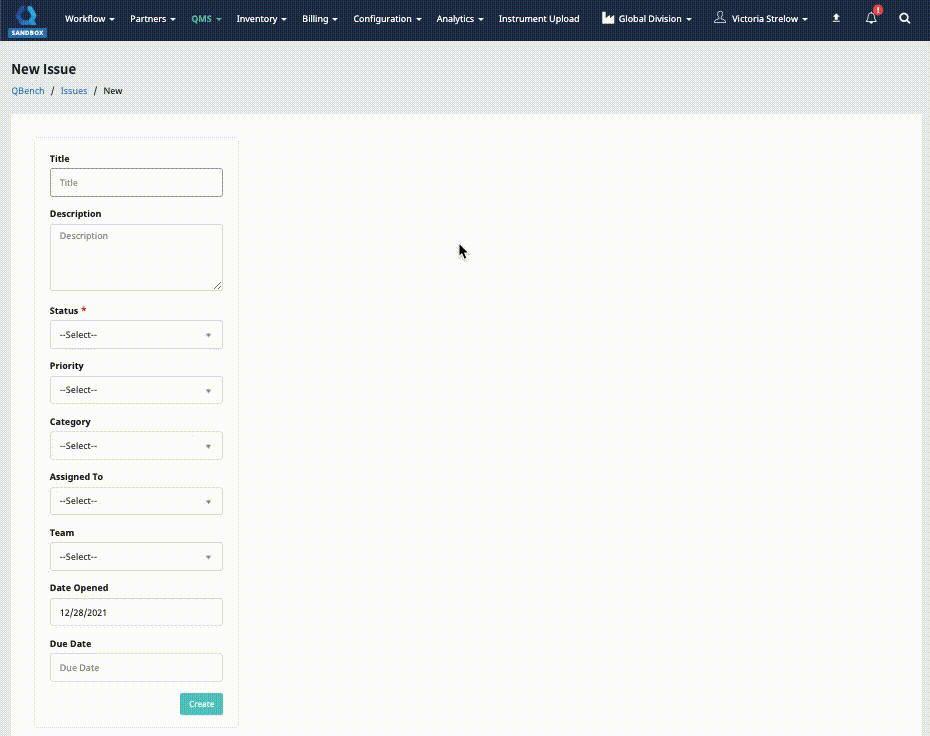930x736 pixels.
Task: Open the Analytics menu
Action: [x=460, y=19]
